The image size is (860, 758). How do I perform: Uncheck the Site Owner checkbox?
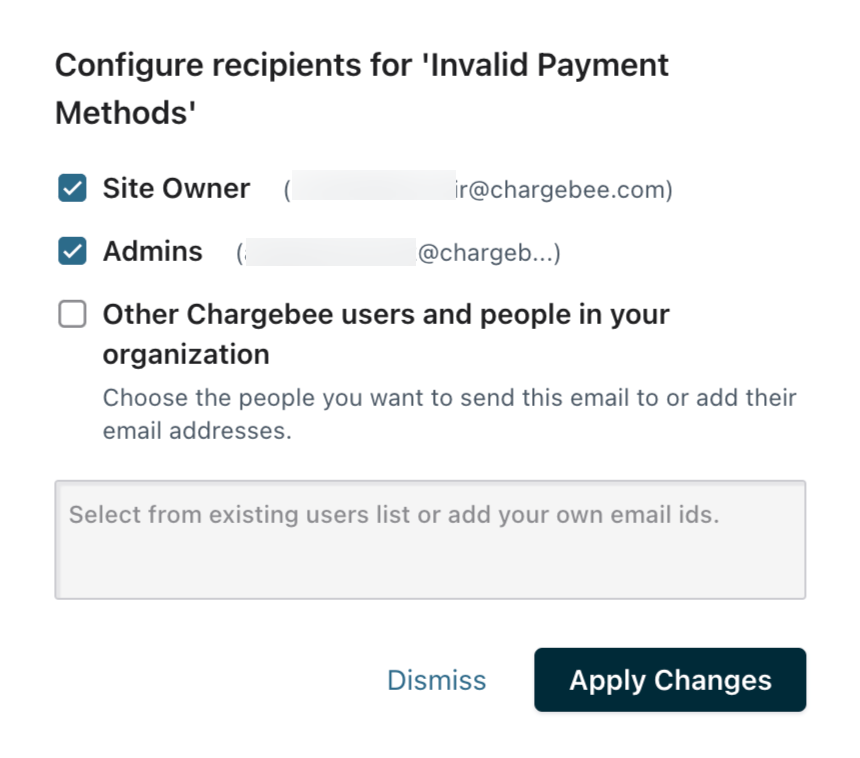72,188
